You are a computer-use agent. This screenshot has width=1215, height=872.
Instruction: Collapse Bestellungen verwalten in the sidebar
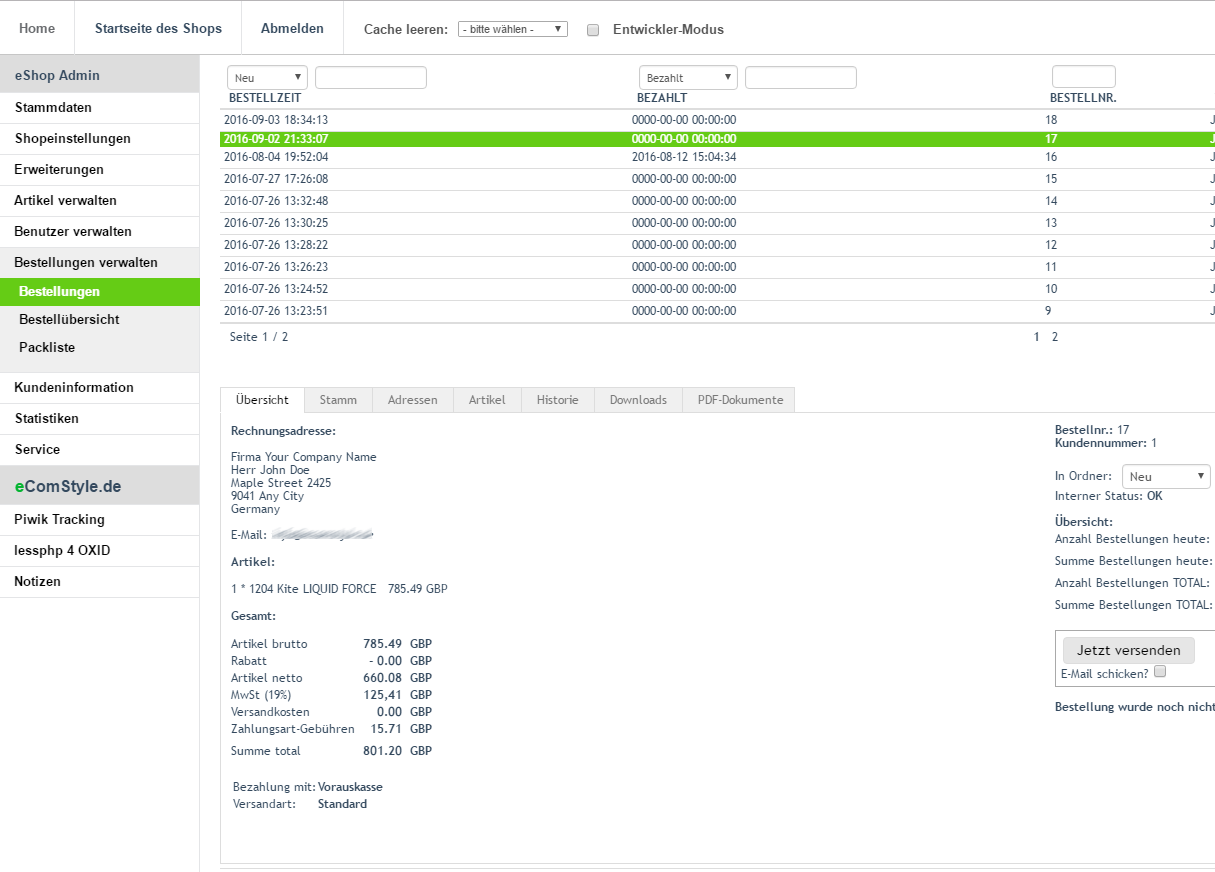pos(100,263)
